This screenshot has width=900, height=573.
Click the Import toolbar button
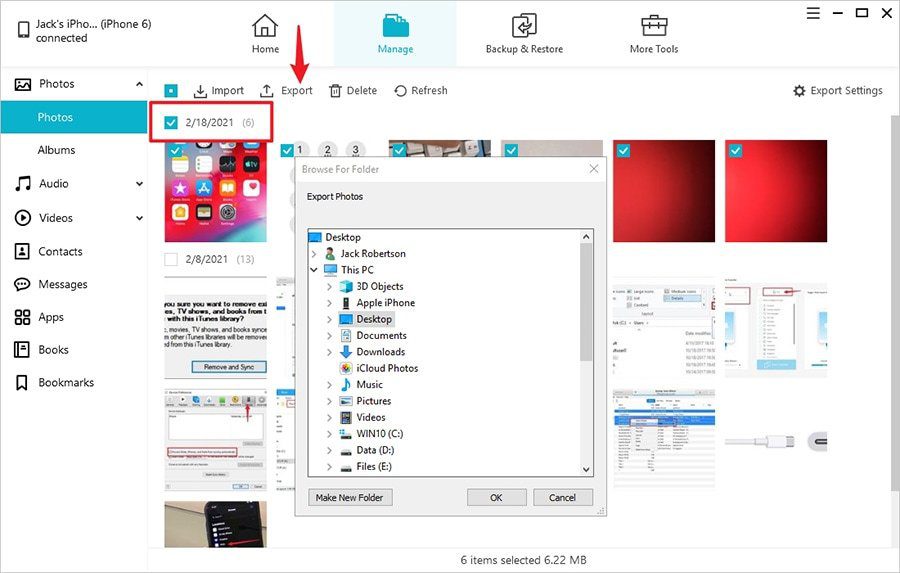pos(219,91)
